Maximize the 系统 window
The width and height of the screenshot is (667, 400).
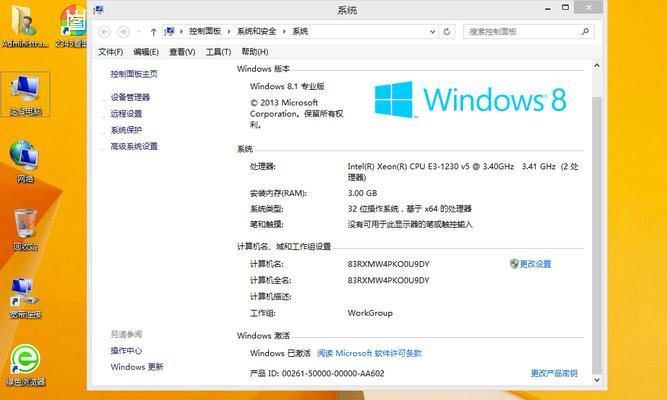coord(565,8)
